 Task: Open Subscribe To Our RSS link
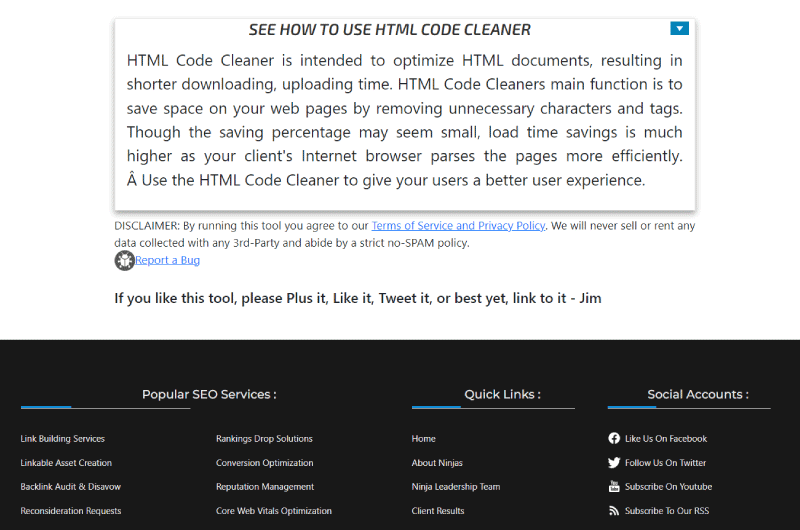pyautogui.click(x=667, y=511)
